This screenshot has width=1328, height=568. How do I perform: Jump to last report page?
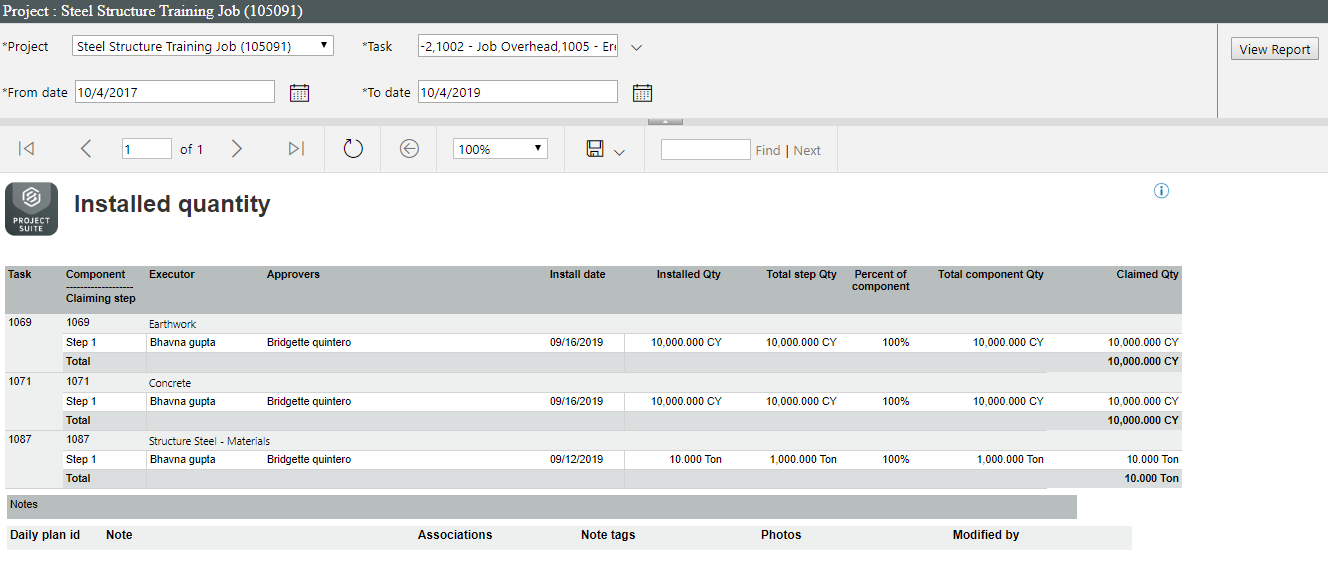click(296, 149)
